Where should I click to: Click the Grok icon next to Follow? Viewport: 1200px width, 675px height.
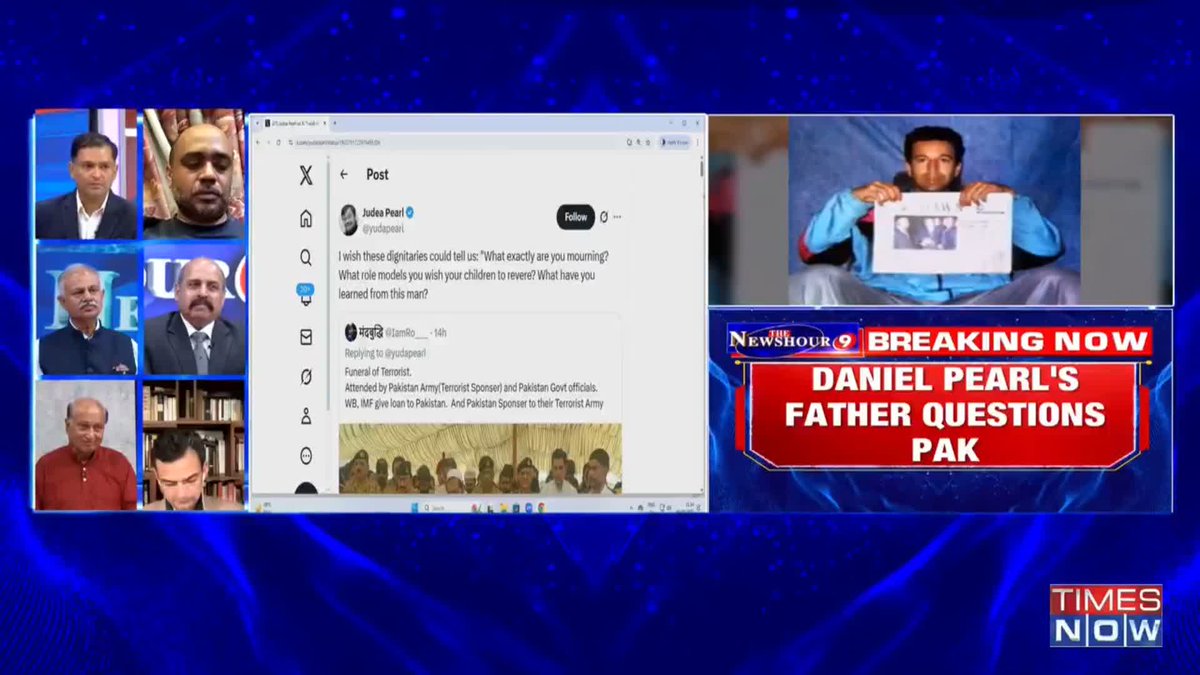[603, 217]
